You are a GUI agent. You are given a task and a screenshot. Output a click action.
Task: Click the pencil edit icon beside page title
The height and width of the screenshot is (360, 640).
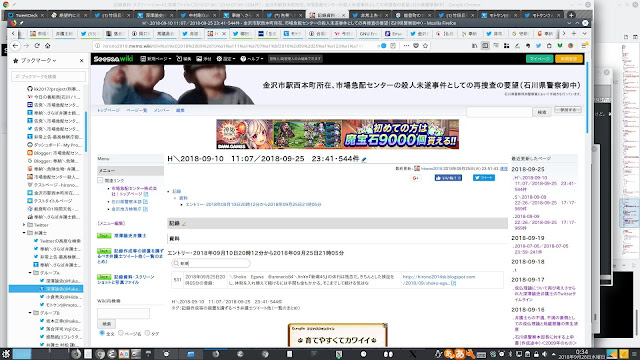tap(364, 159)
